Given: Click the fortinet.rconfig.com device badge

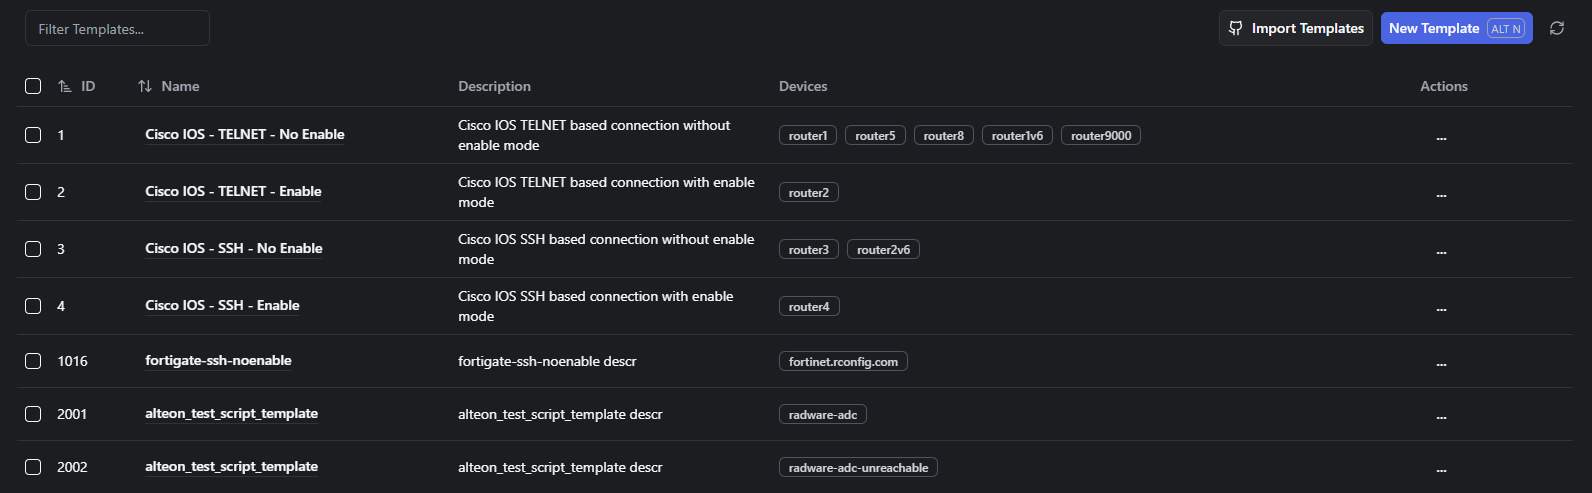Looking at the screenshot, I should point(842,362).
